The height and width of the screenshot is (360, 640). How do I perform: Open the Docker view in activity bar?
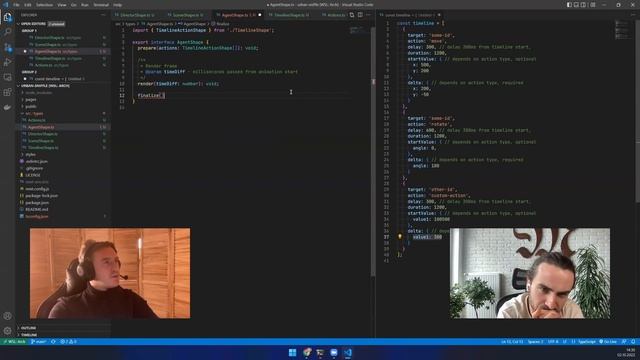(7, 107)
